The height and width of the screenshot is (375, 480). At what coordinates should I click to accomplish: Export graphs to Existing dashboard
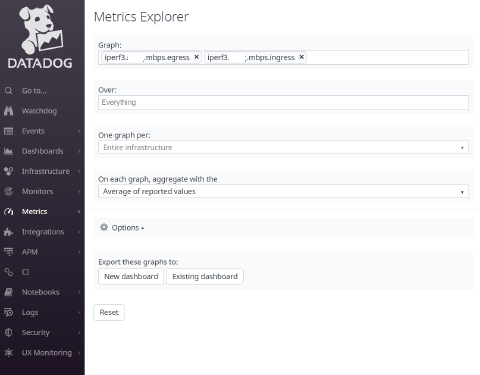[205, 276]
